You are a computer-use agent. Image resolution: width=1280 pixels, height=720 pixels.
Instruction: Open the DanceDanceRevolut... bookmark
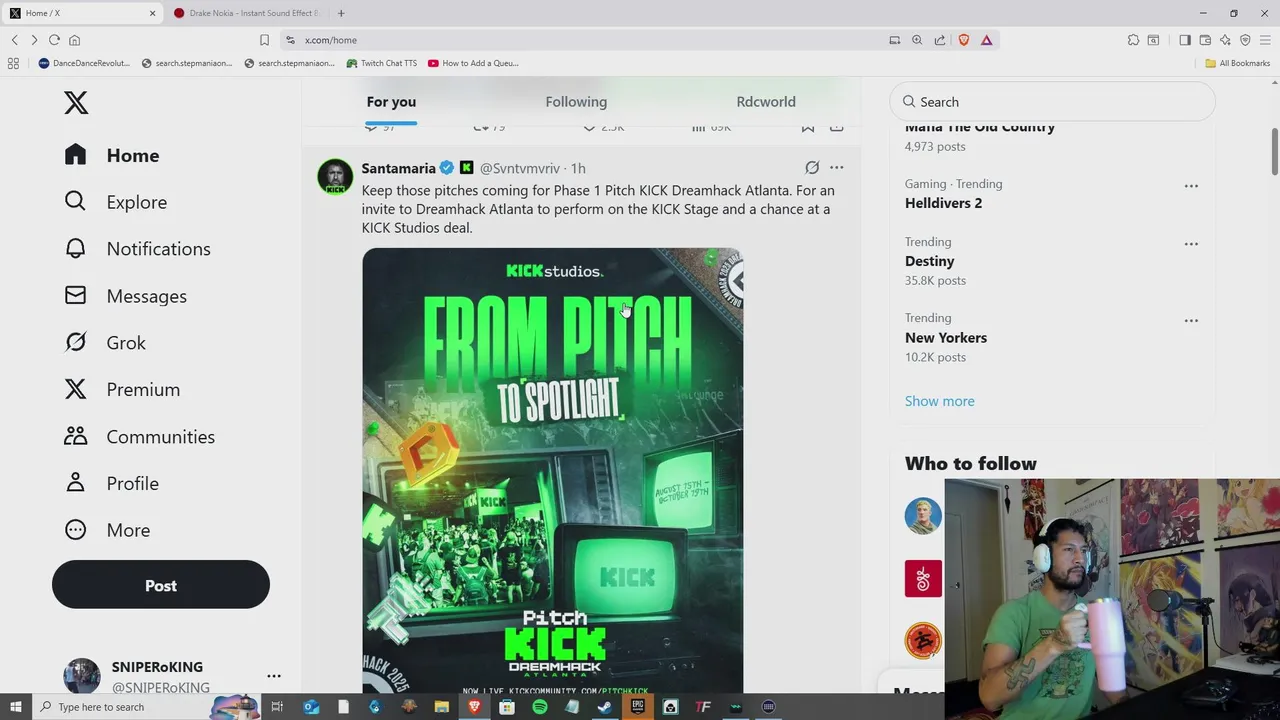(x=84, y=63)
